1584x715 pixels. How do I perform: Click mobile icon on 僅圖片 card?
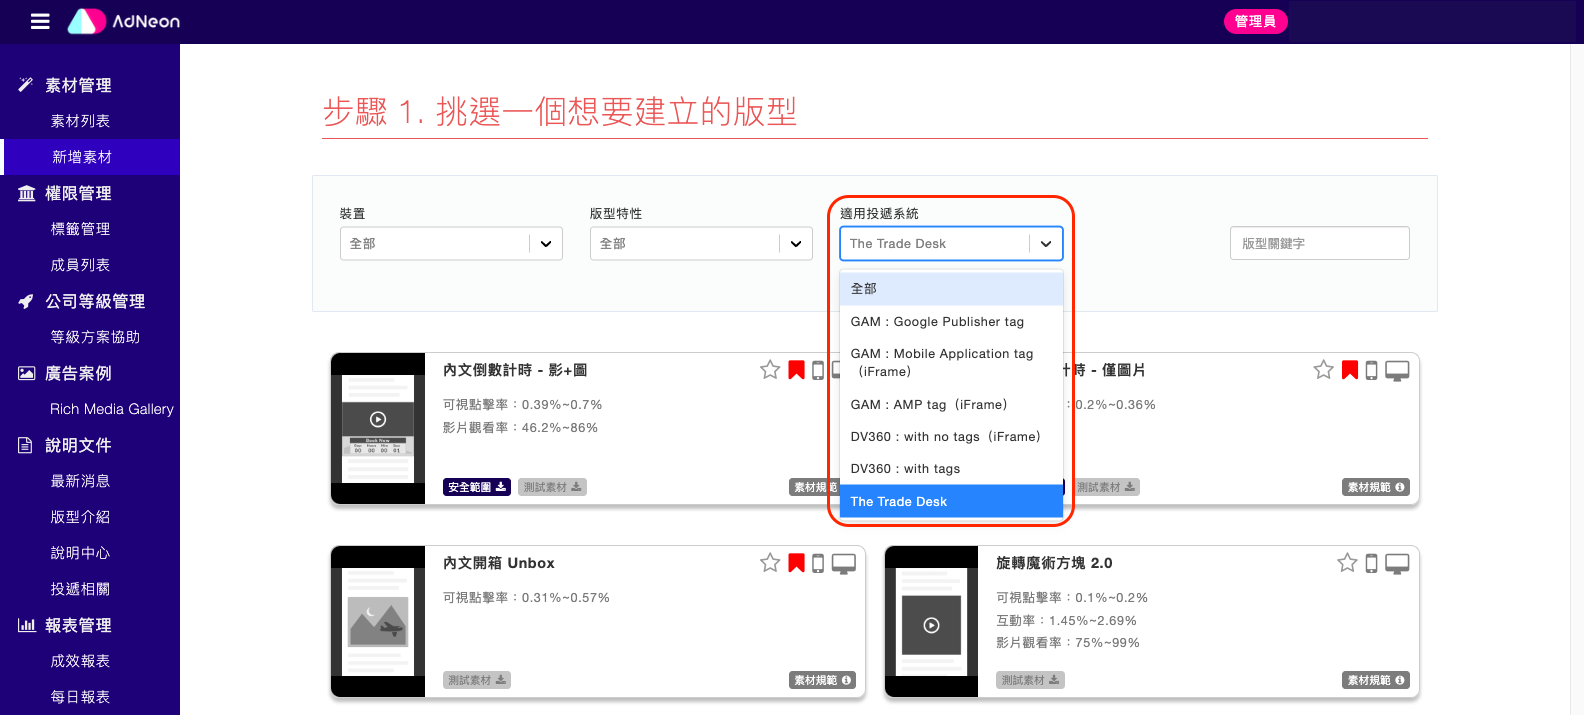tap(1372, 370)
